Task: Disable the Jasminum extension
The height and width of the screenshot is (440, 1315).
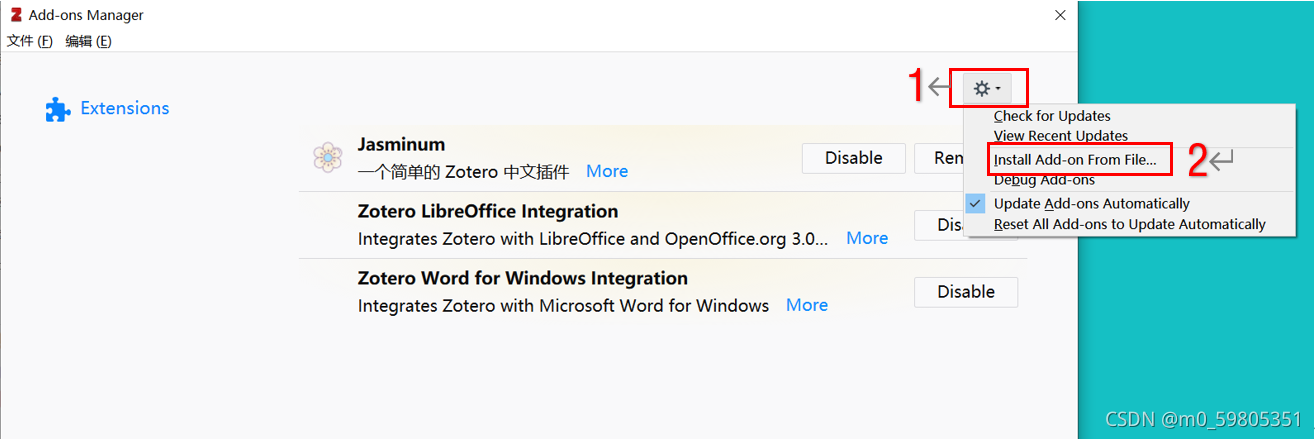Action: tap(853, 158)
